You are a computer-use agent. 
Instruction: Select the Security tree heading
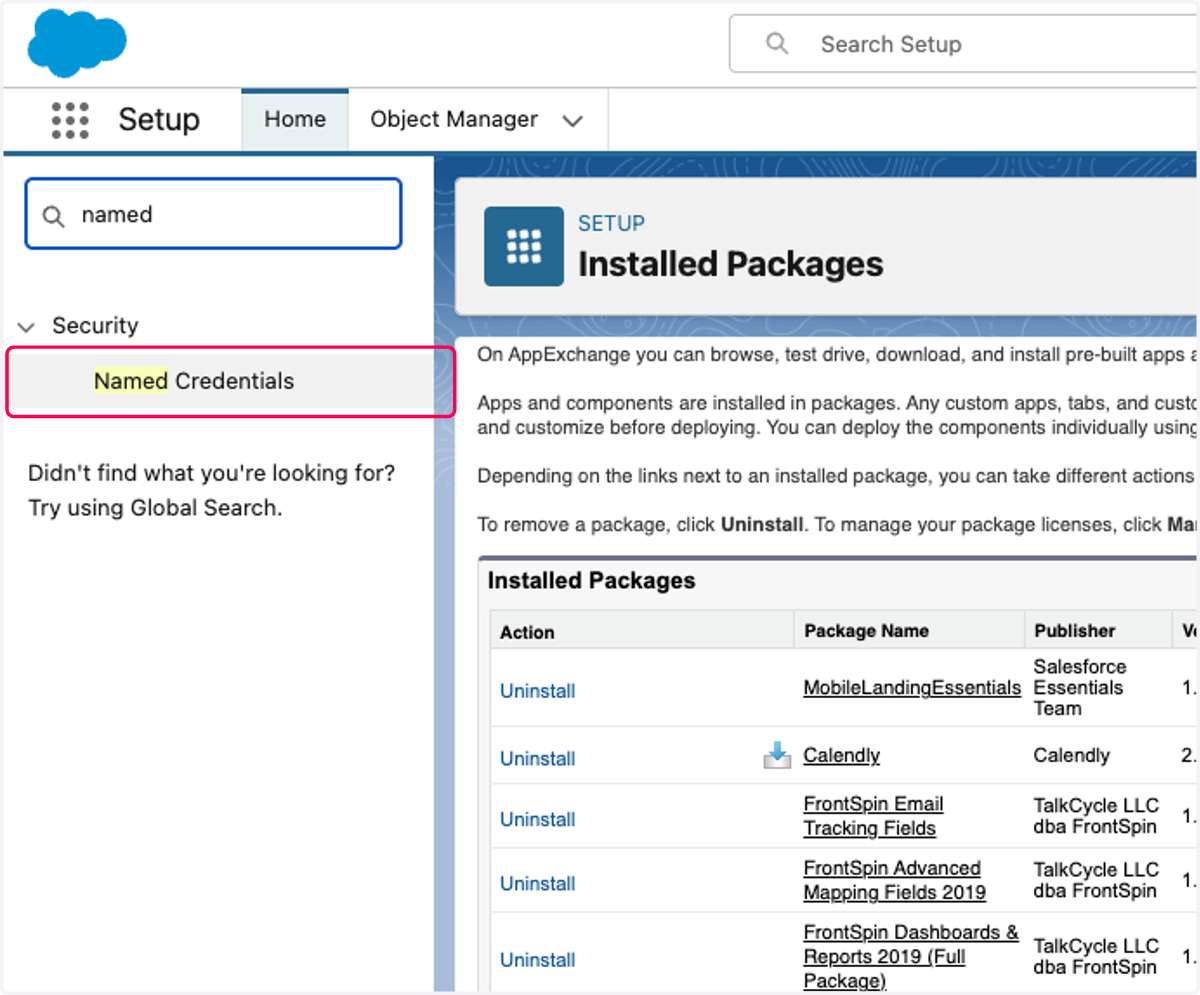(95, 325)
